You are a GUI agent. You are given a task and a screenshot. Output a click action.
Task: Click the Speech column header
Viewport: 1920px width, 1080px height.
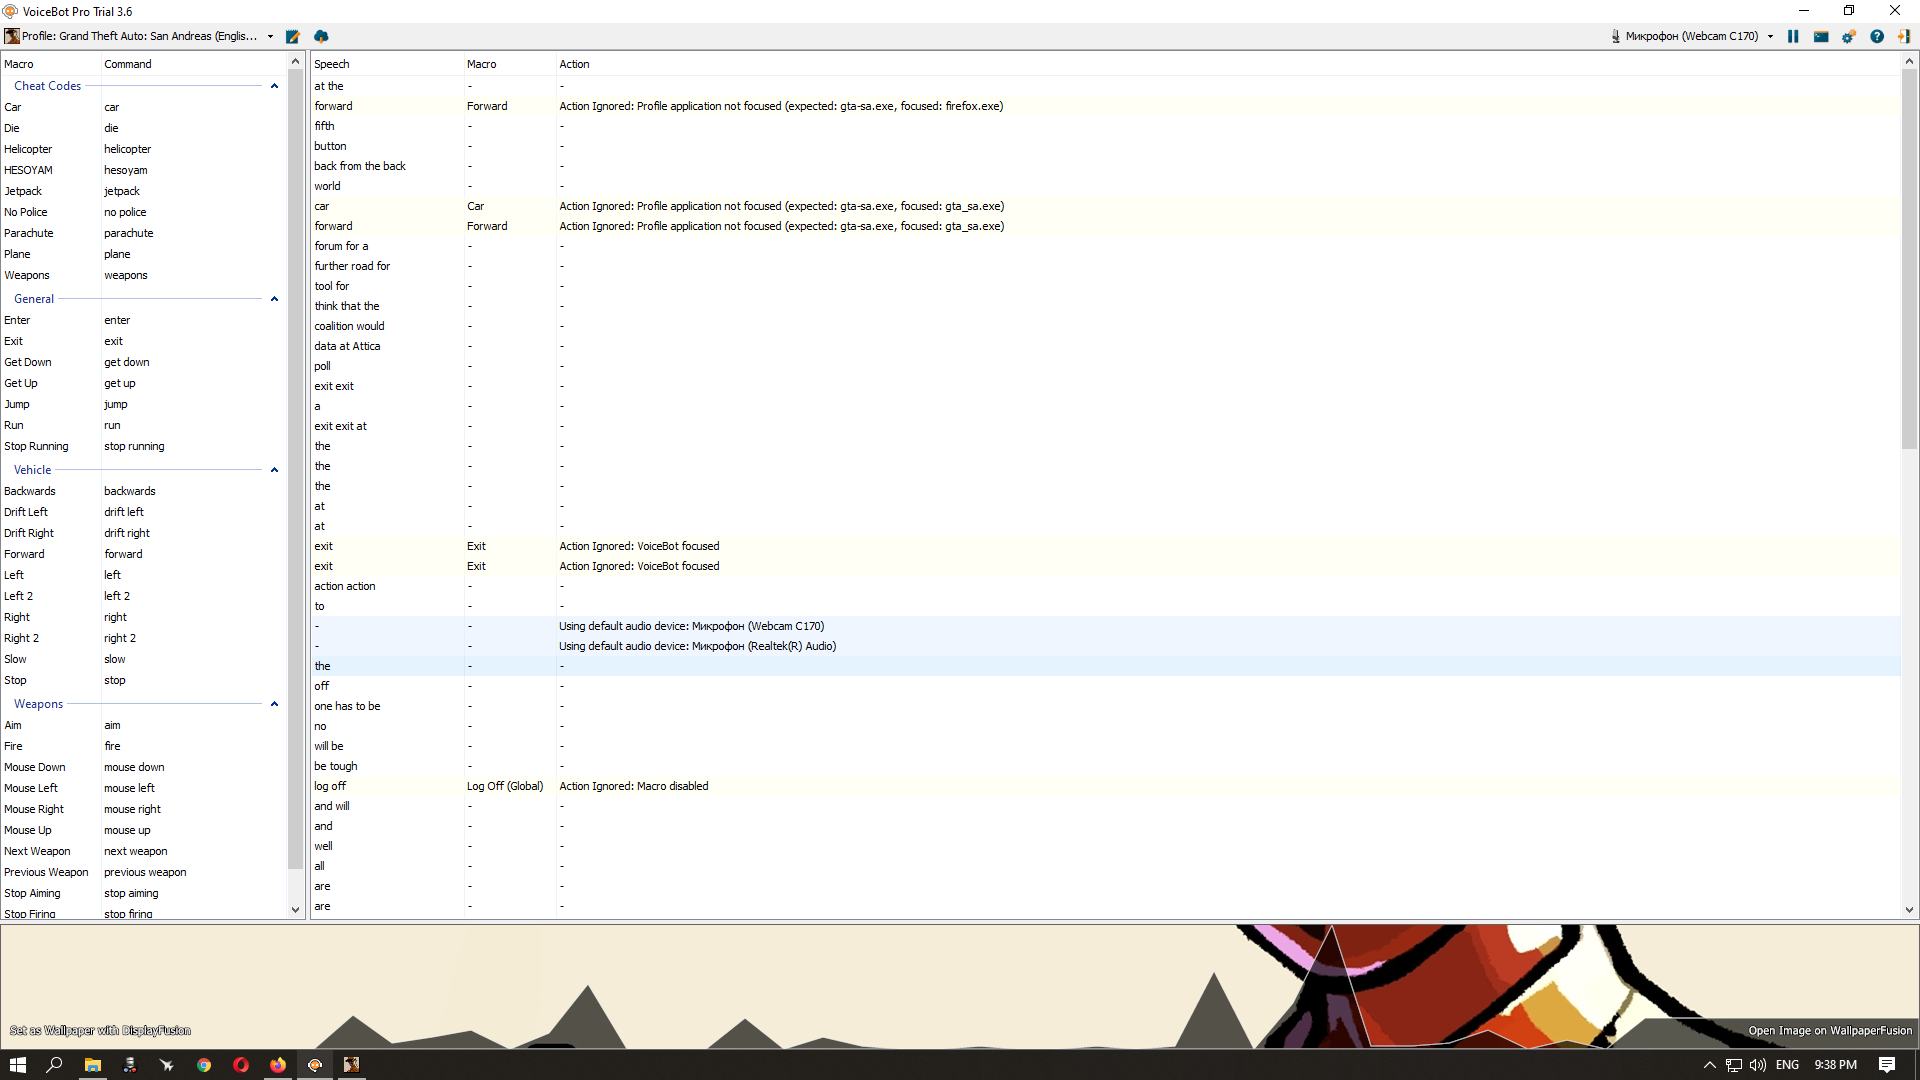click(x=332, y=64)
